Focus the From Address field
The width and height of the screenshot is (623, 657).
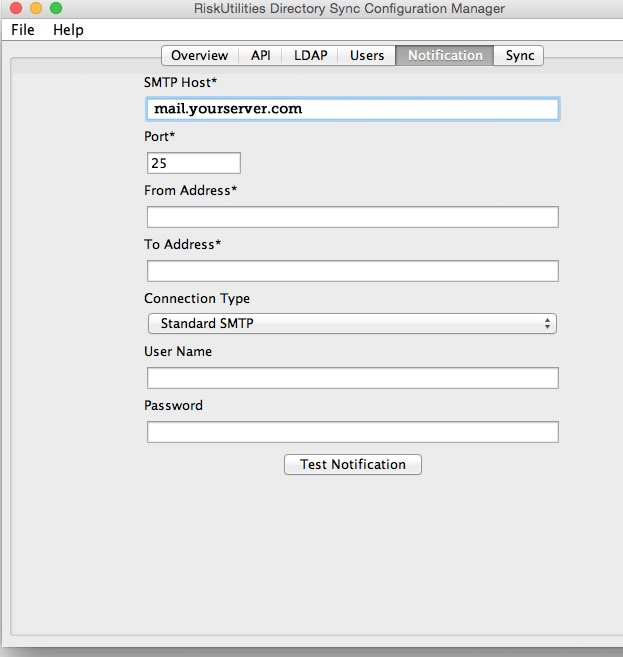tap(353, 217)
